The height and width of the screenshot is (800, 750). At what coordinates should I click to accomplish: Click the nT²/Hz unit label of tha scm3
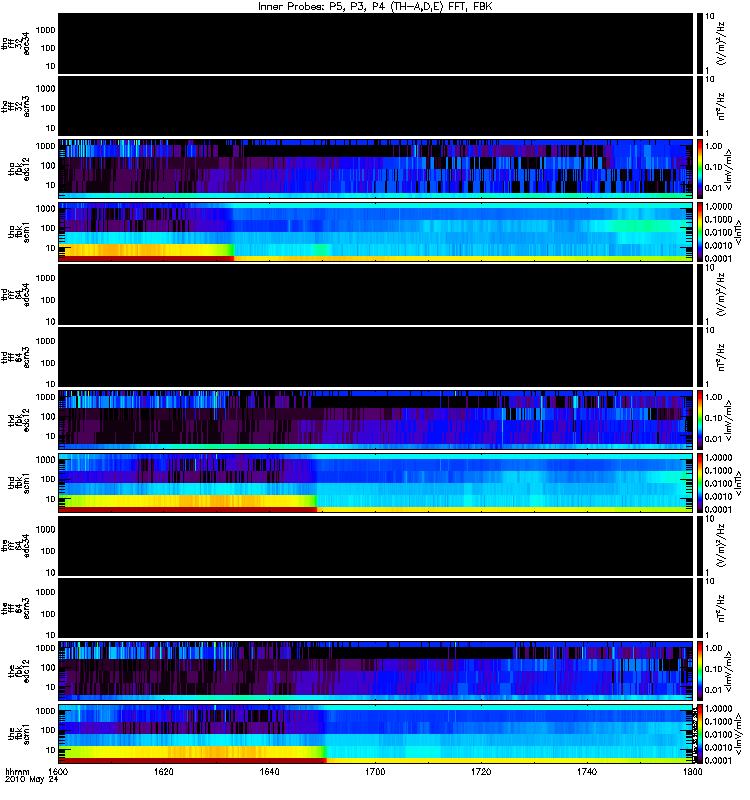coord(721,106)
